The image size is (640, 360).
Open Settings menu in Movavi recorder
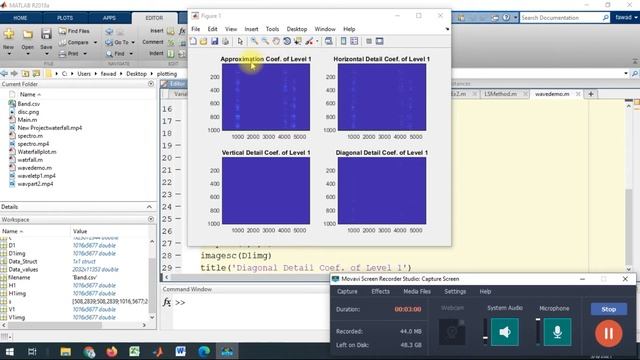click(x=455, y=291)
